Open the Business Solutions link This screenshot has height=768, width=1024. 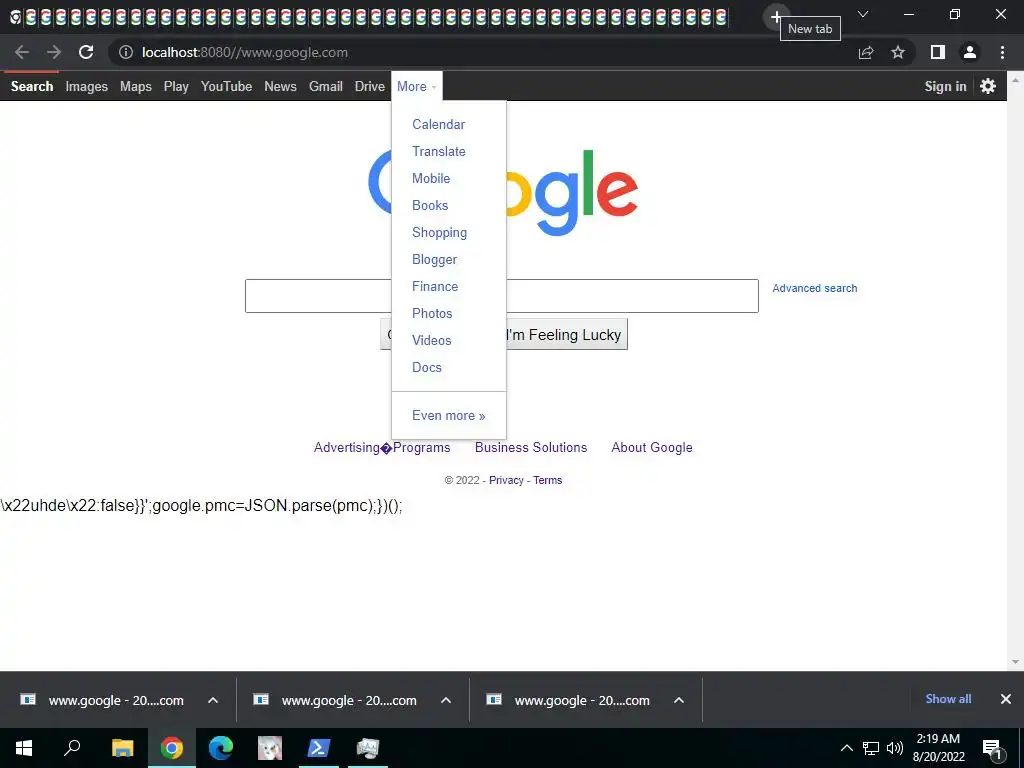coord(531,447)
